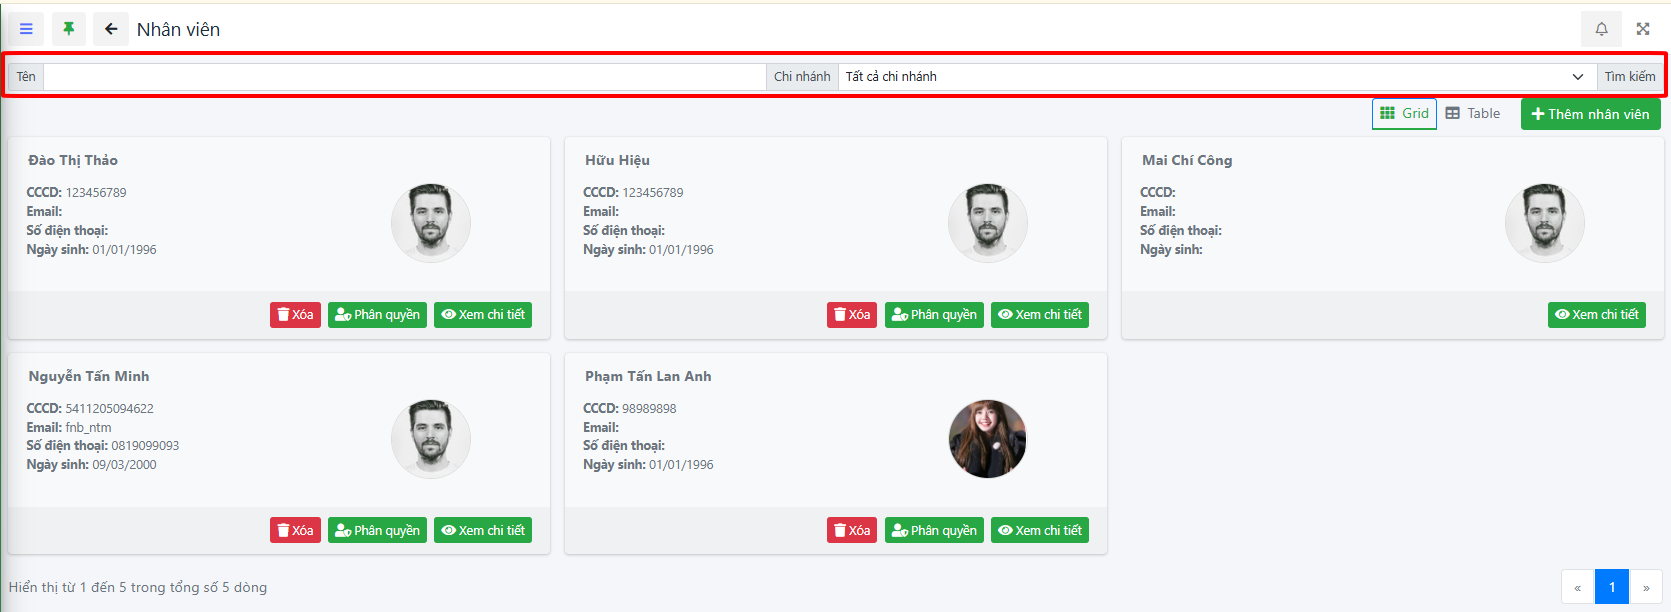Toggle fullscreen with the expand icon

pos(1643,29)
